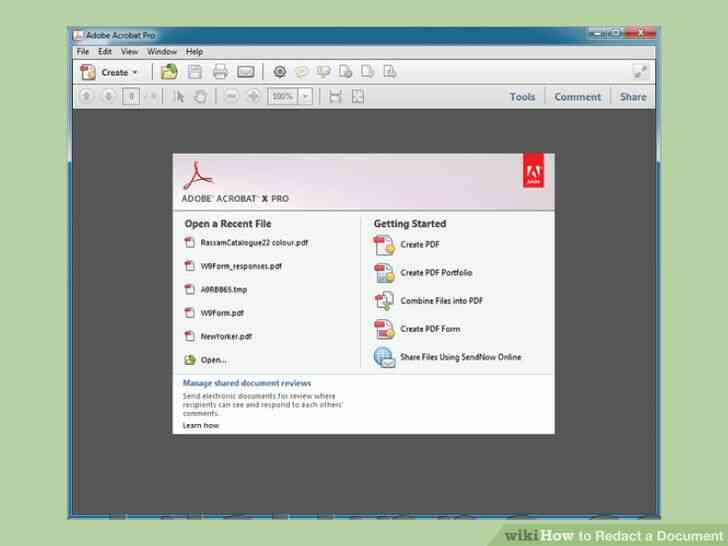Click the Save diskette icon
The width and height of the screenshot is (728, 546).
(196, 72)
